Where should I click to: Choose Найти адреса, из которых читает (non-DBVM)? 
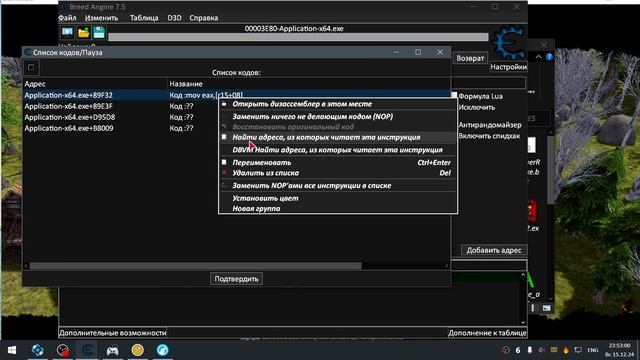pyautogui.click(x=338, y=138)
